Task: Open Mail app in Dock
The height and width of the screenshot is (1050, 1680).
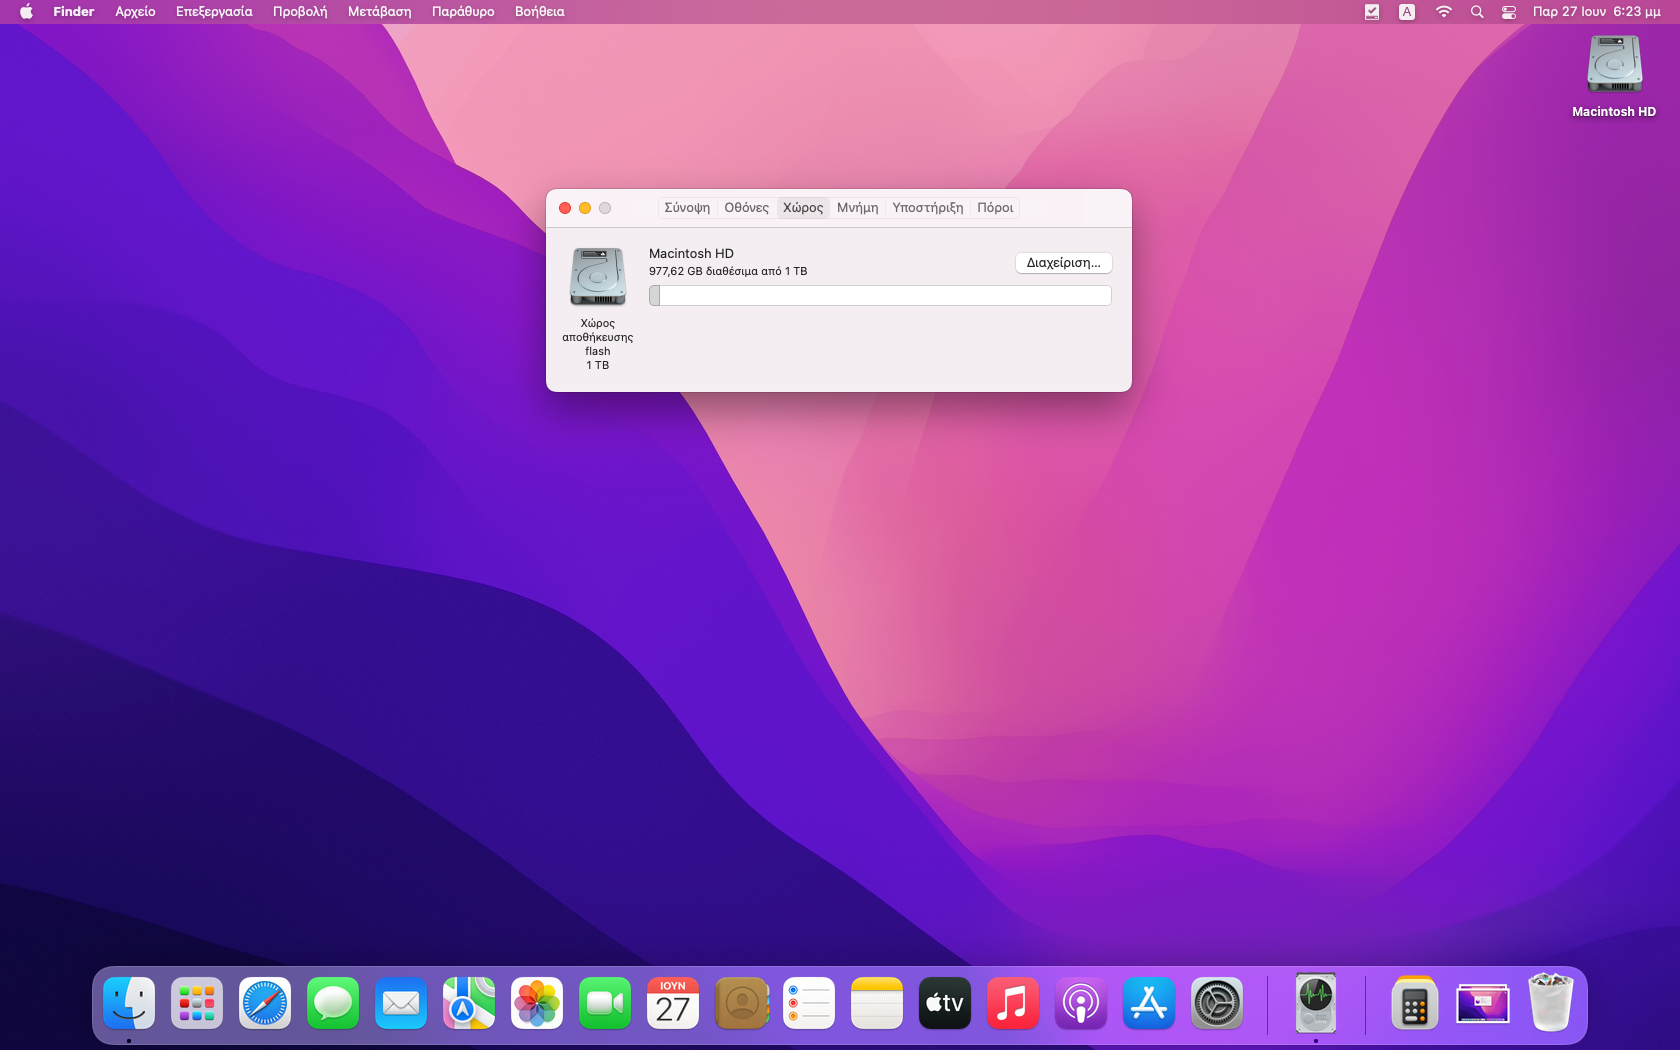Action: (x=401, y=1003)
